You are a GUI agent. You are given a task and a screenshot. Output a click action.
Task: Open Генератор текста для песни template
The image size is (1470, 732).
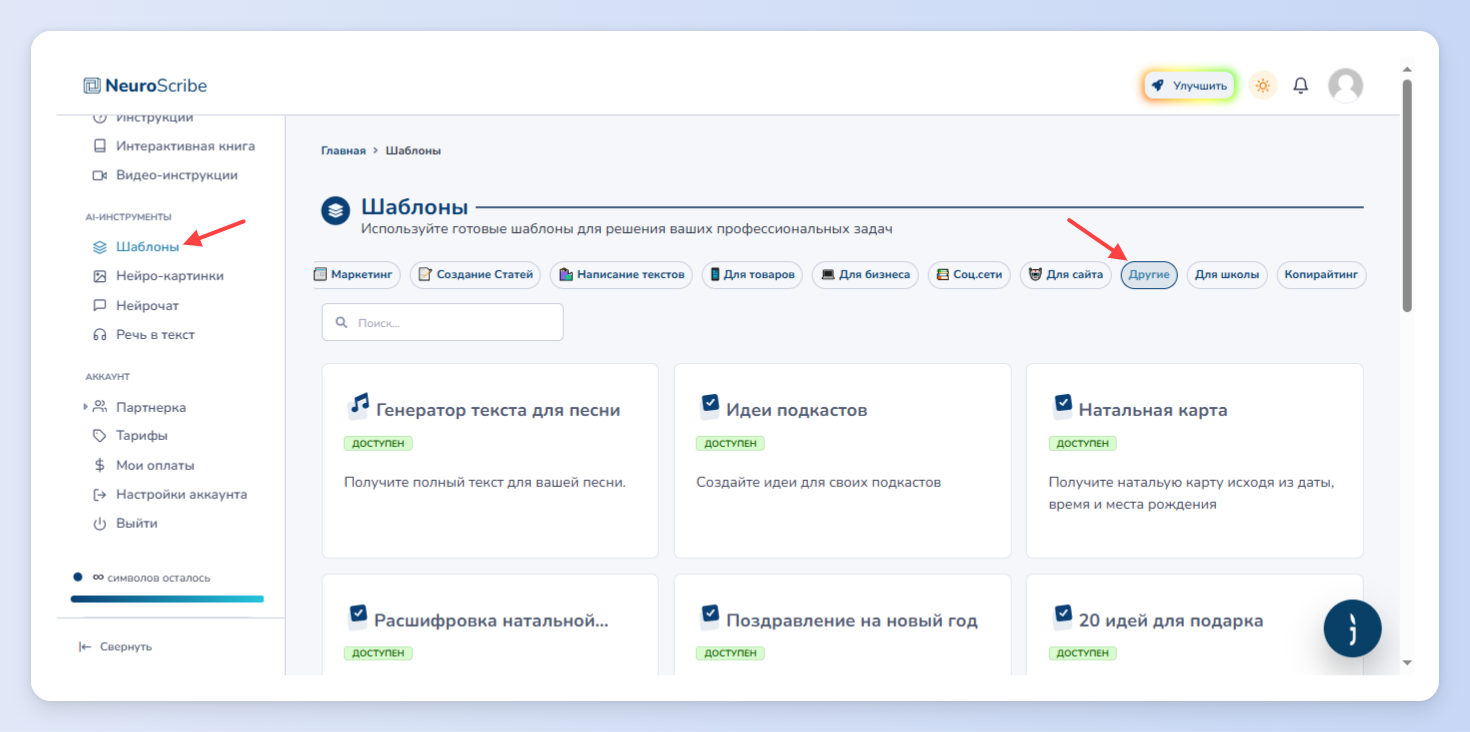tap(490, 460)
